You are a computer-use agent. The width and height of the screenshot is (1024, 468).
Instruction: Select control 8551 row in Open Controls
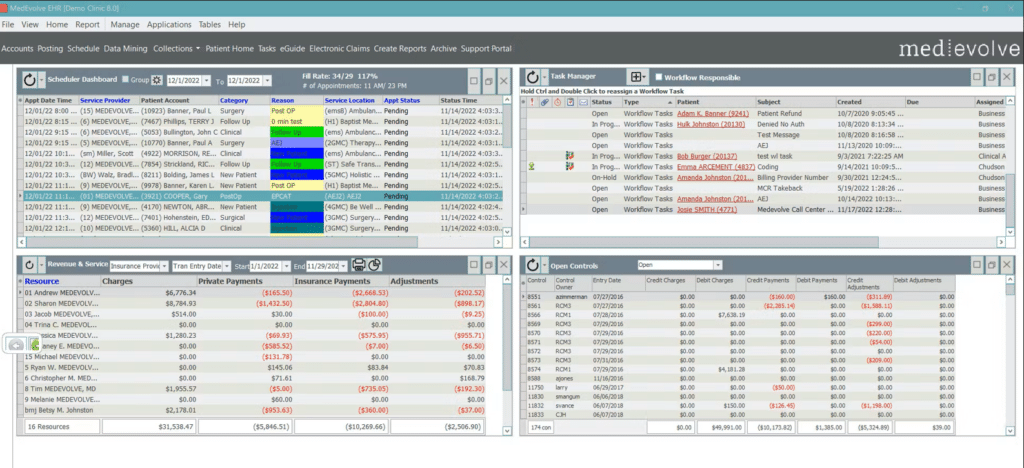coord(739,296)
